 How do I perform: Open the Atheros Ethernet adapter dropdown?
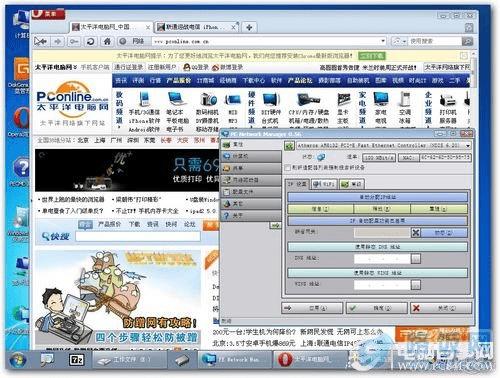(x=468, y=146)
